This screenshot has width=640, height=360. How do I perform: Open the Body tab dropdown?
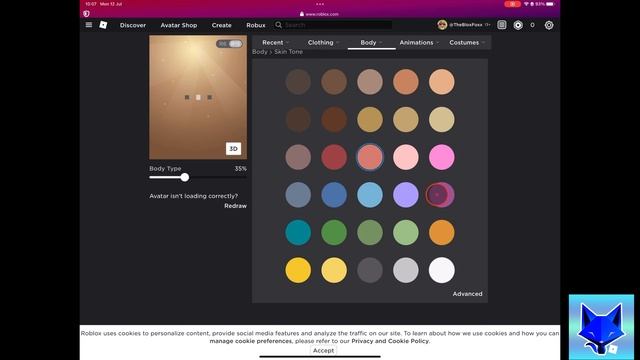click(371, 42)
